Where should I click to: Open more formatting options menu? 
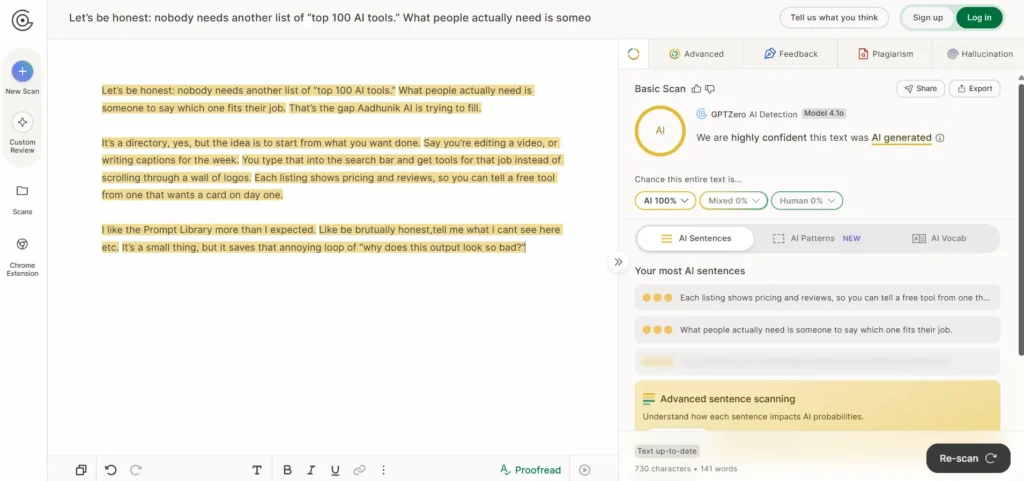(x=383, y=470)
